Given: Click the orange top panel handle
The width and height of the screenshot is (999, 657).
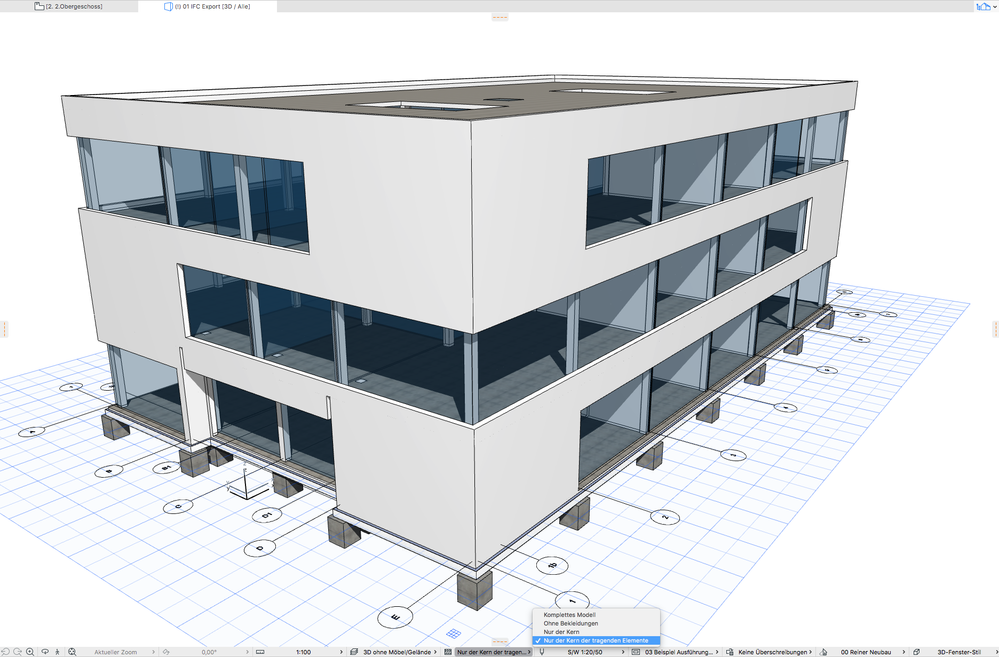Looking at the screenshot, I should (500, 17).
